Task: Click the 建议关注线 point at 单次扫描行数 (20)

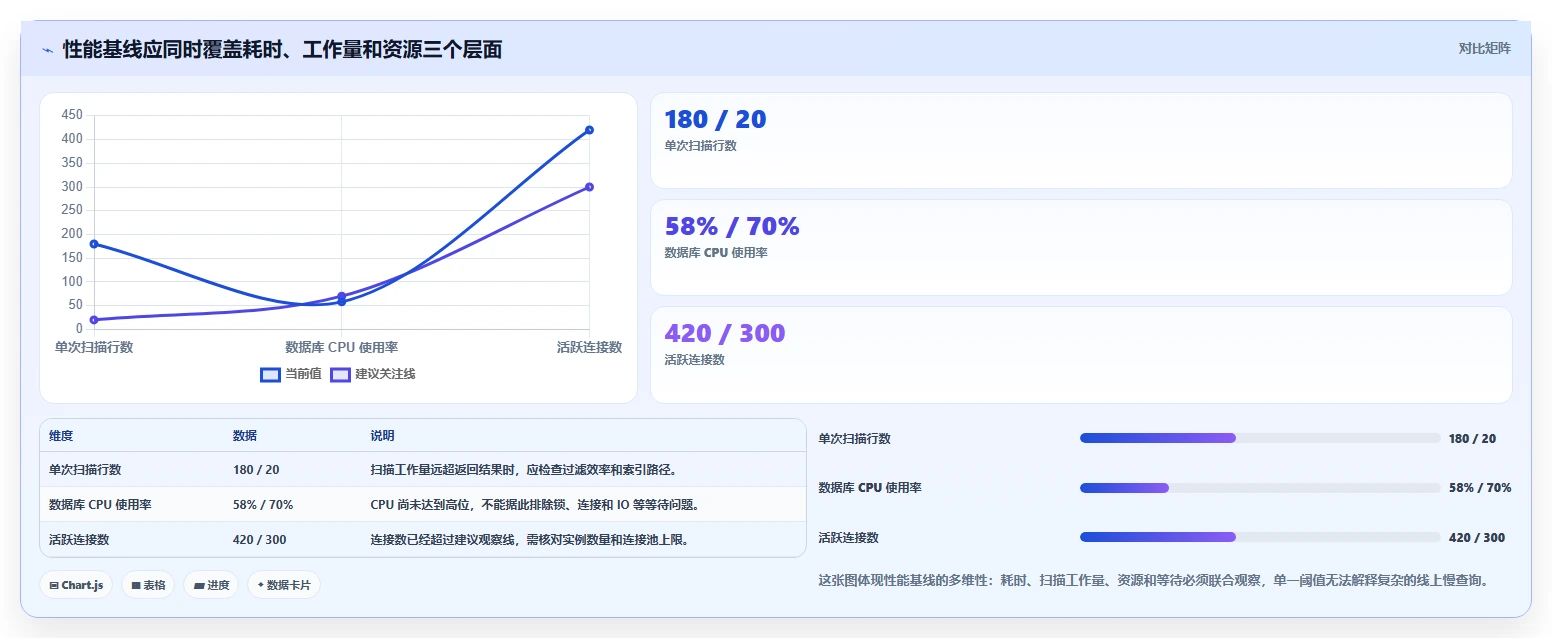Action: pyautogui.click(x=94, y=320)
